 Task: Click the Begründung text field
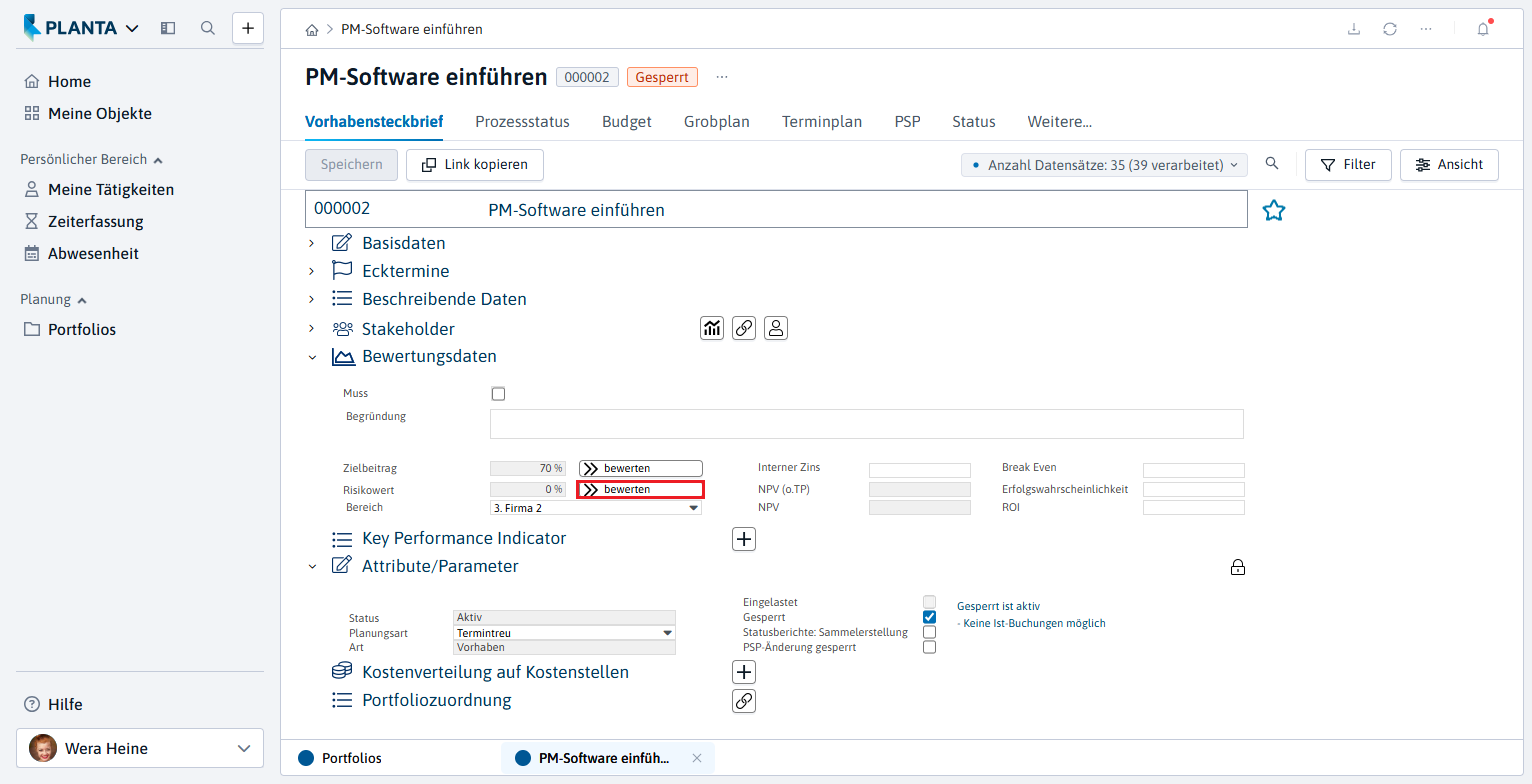pos(867,424)
